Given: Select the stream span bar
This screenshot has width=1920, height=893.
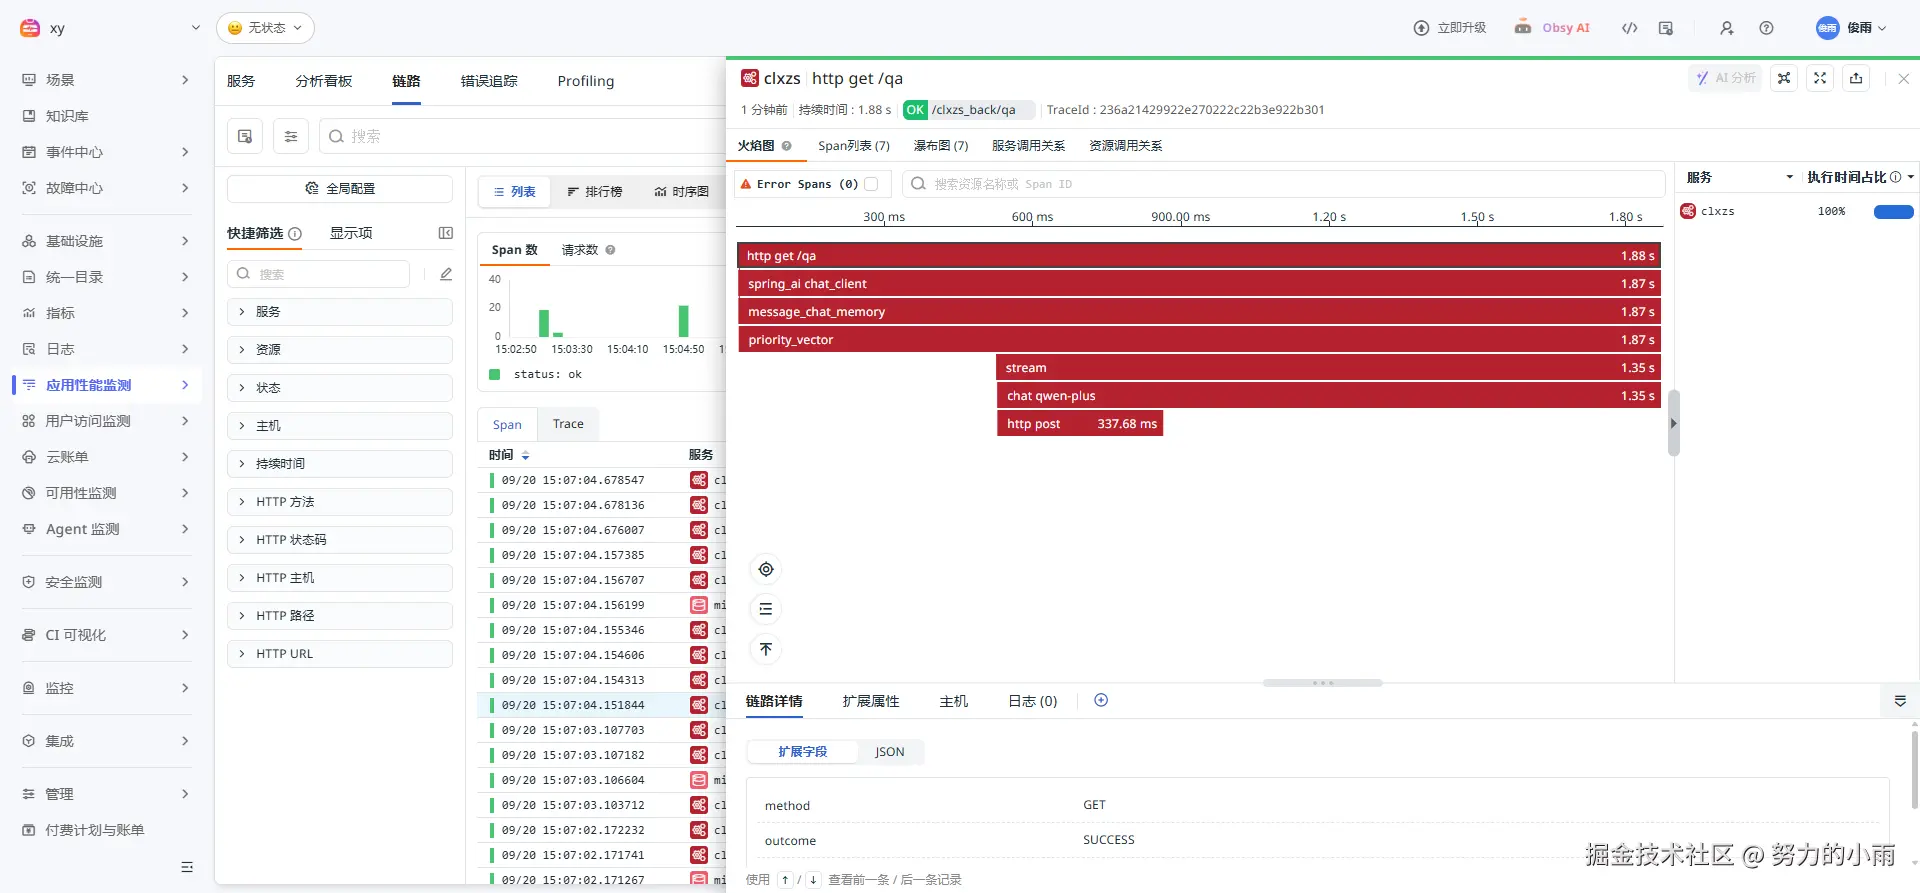Looking at the screenshot, I should pyautogui.click(x=1328, y=368).
